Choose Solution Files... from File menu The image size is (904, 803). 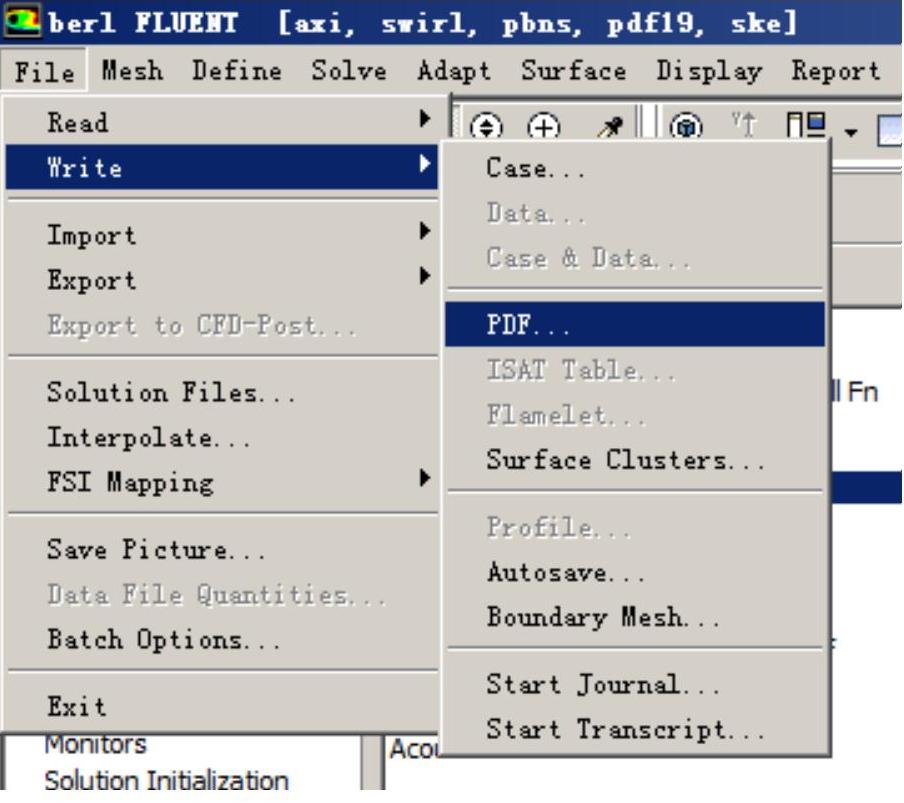(222, 392)
